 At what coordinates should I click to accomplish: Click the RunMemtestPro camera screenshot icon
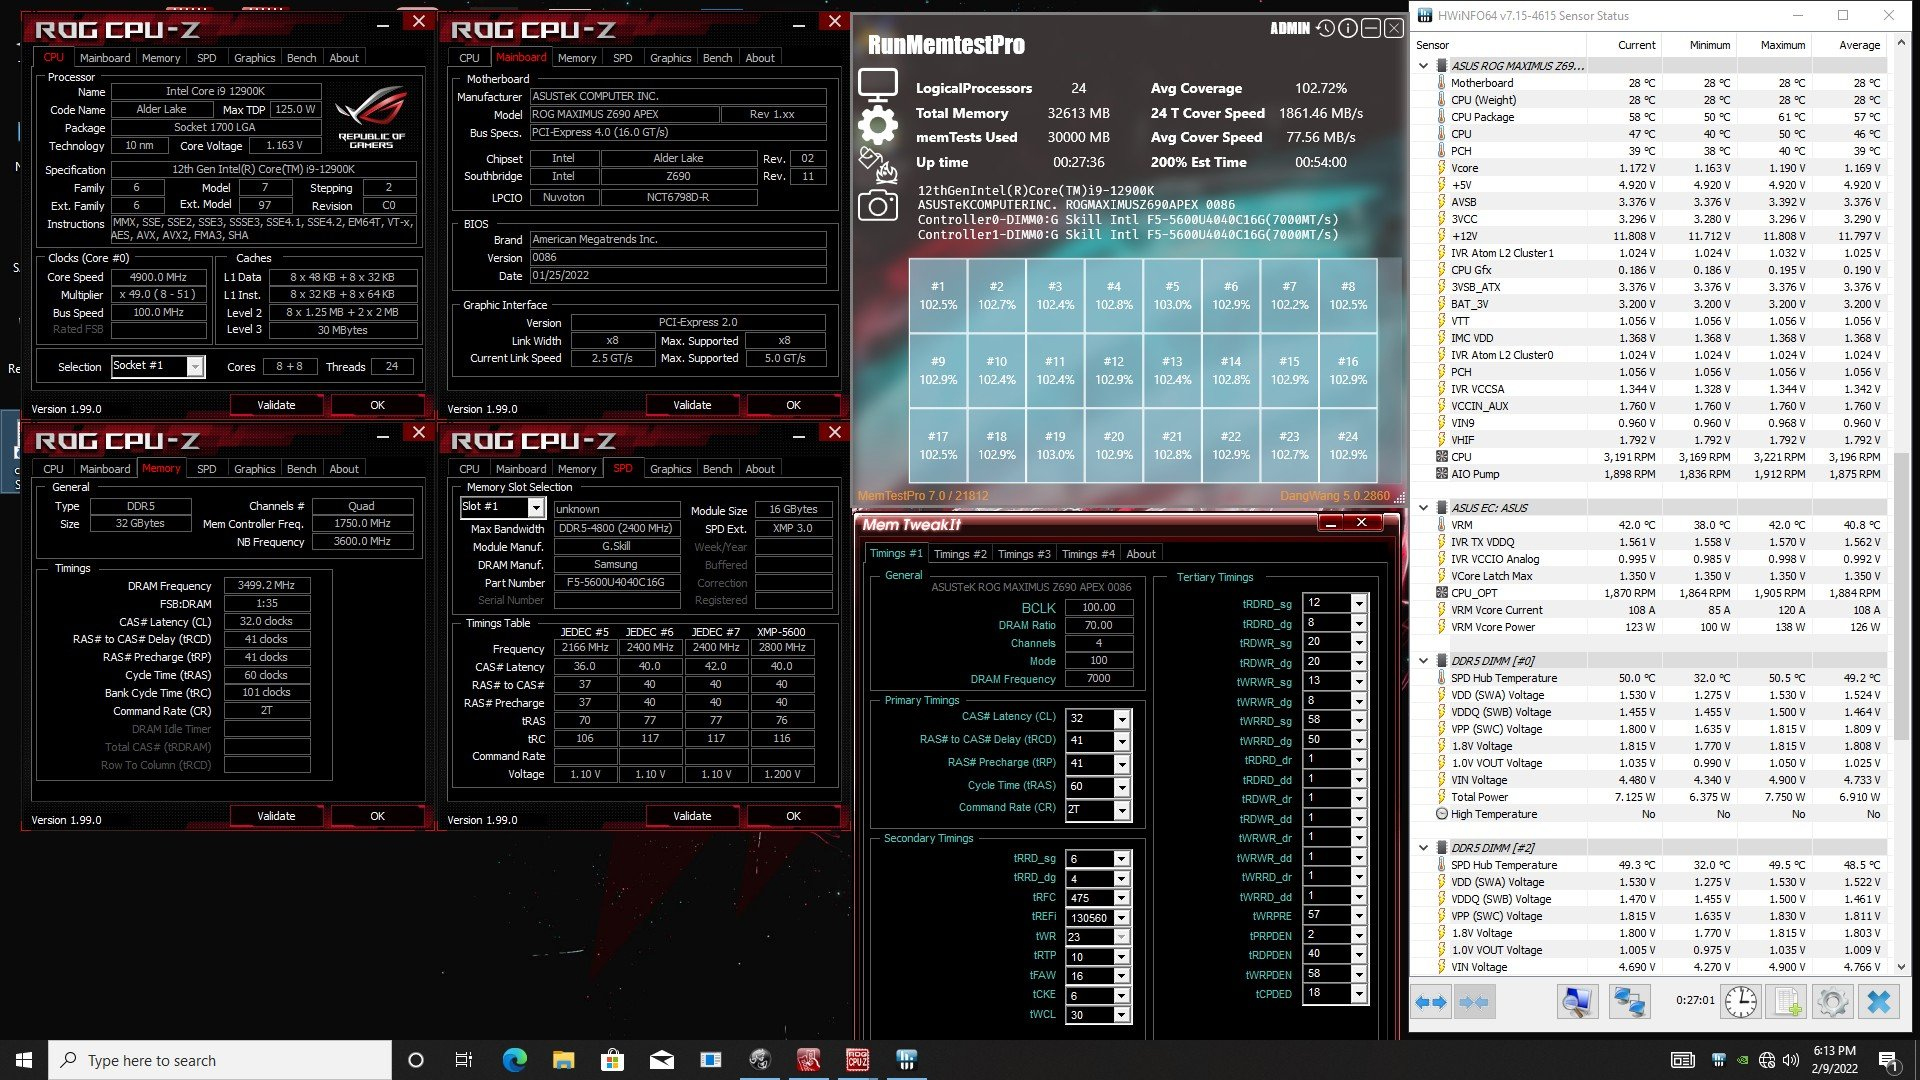(877, 206)
